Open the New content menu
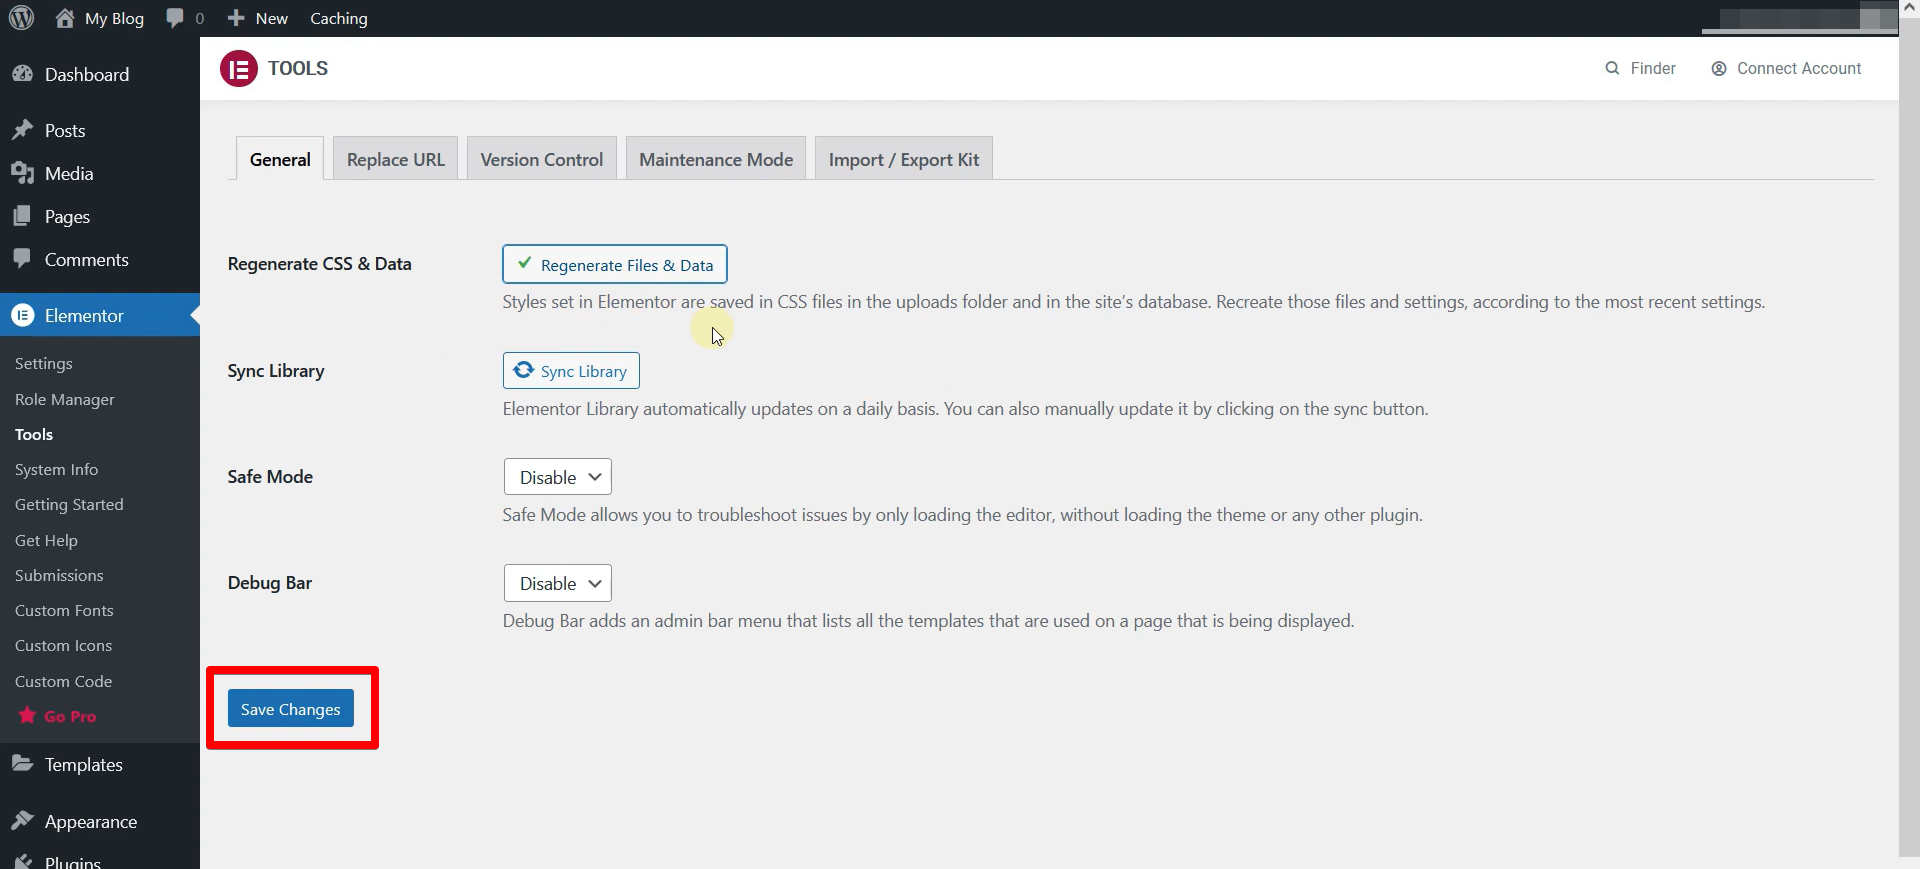Screen dimensions: 1920x869 point(258,18)
